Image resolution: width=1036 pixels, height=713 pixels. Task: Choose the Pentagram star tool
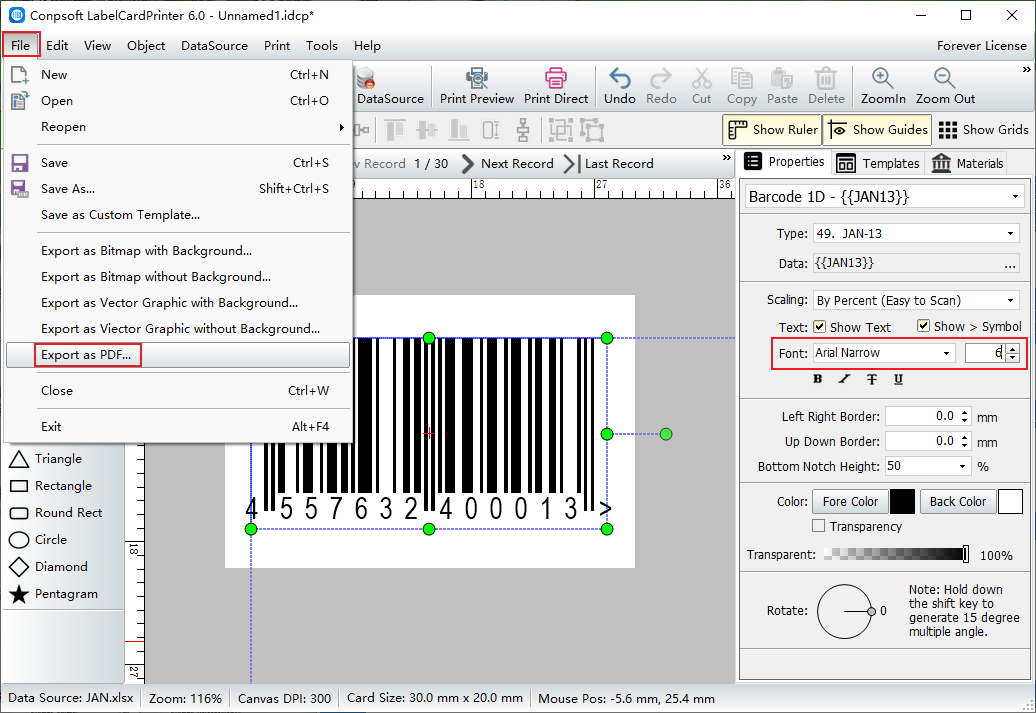[54, 594]
